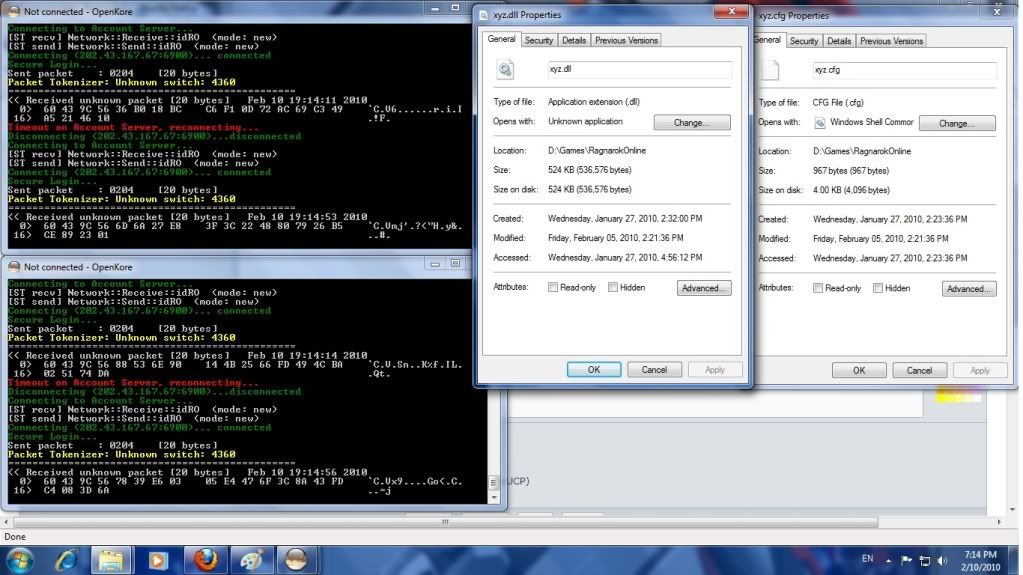Image resolution: width=1023 pixels, height=575 pixels.
Task: Show hidden tray icons arrow
Action: [888, 560]
